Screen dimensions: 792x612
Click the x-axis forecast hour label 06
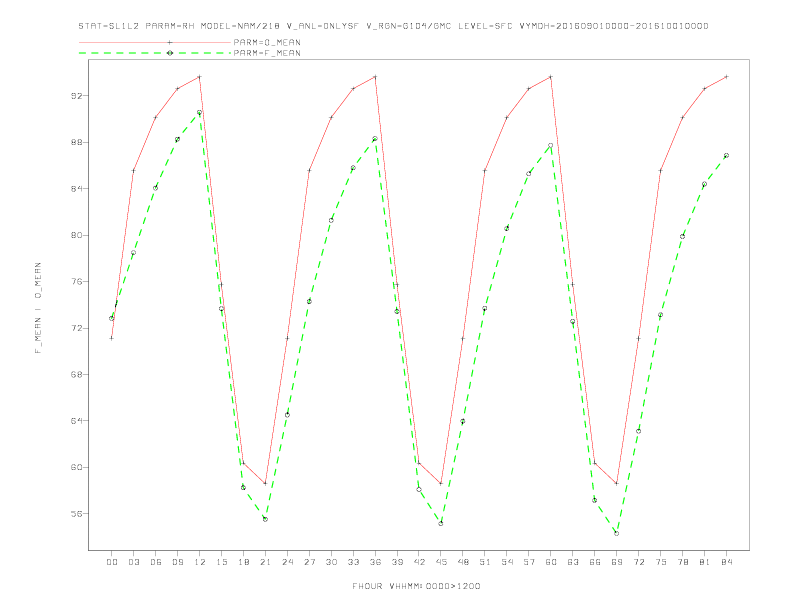coord(156,562)
